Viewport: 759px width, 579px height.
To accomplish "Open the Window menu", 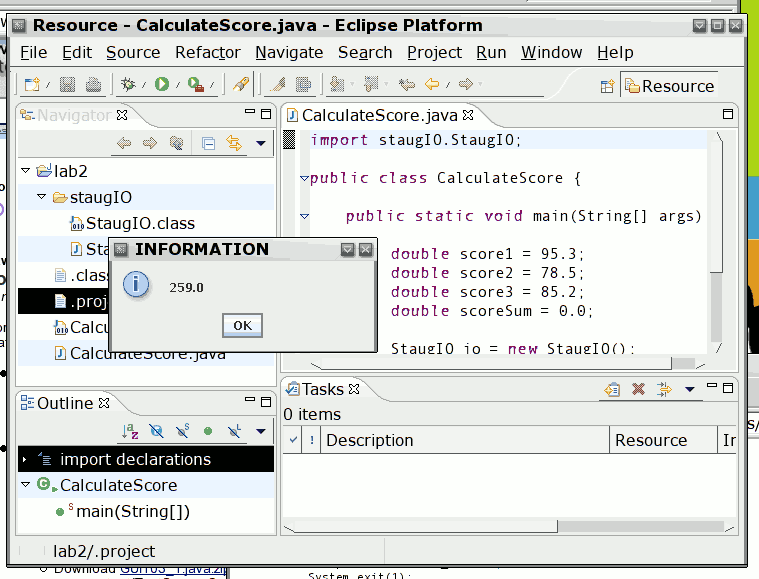I will tap(551, 52).
